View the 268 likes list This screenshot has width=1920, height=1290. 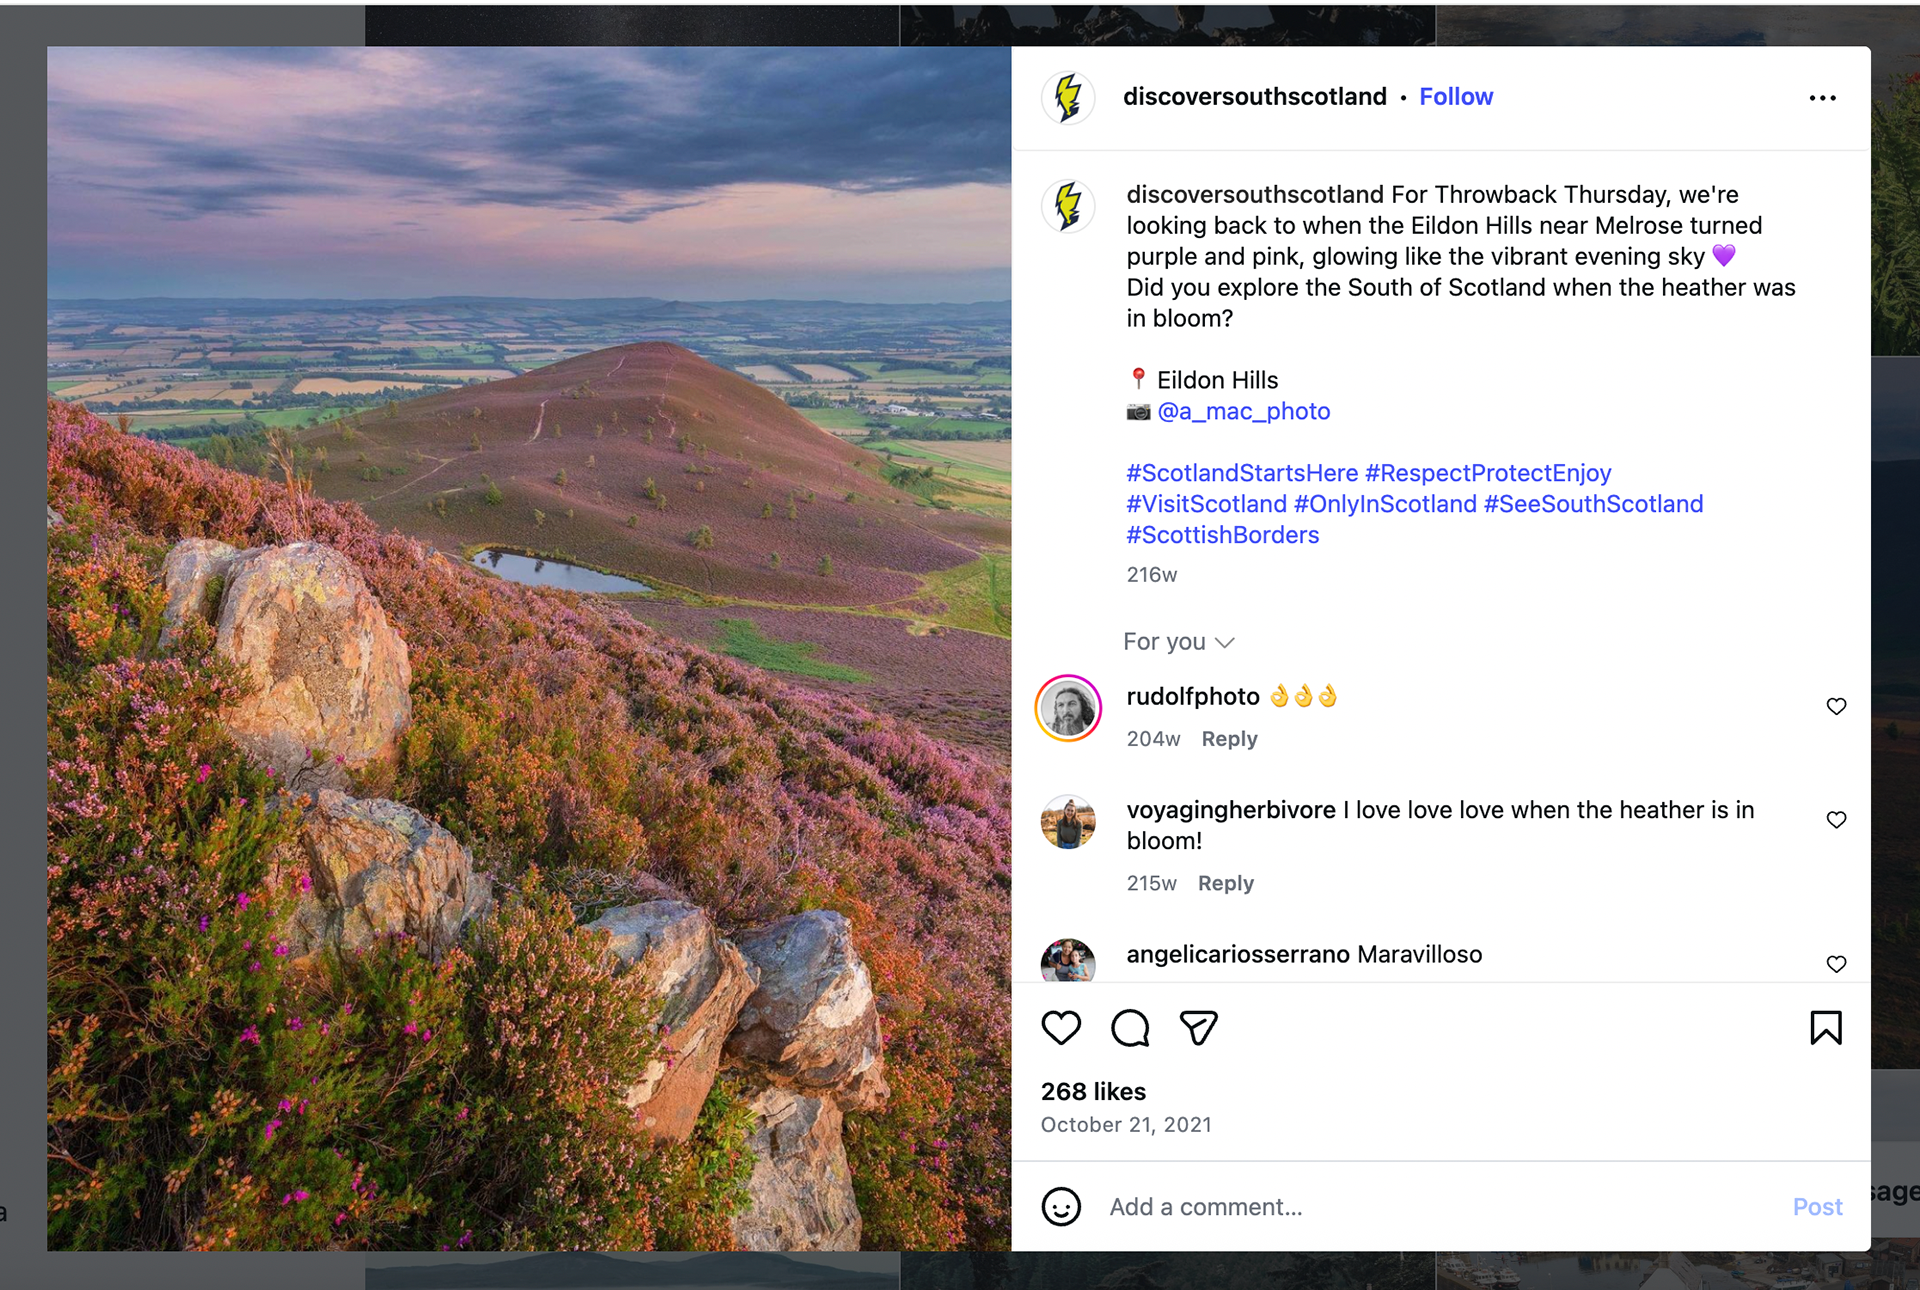1093,1092
